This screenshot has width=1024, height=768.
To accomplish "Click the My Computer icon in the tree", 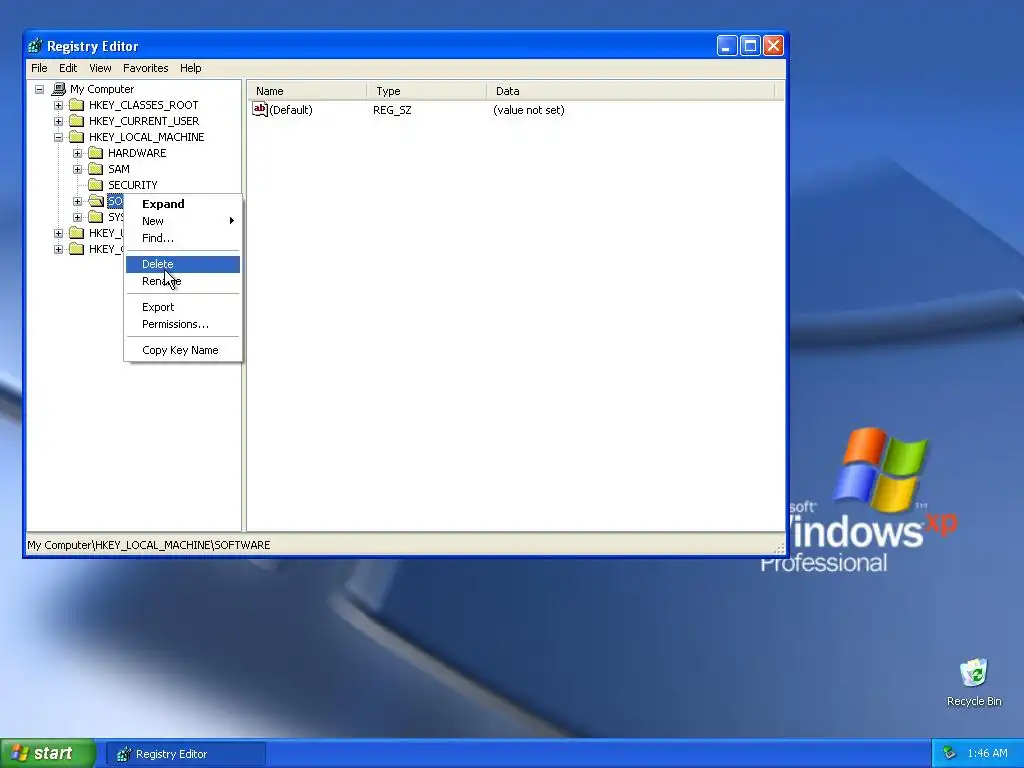I will point(59,89).
